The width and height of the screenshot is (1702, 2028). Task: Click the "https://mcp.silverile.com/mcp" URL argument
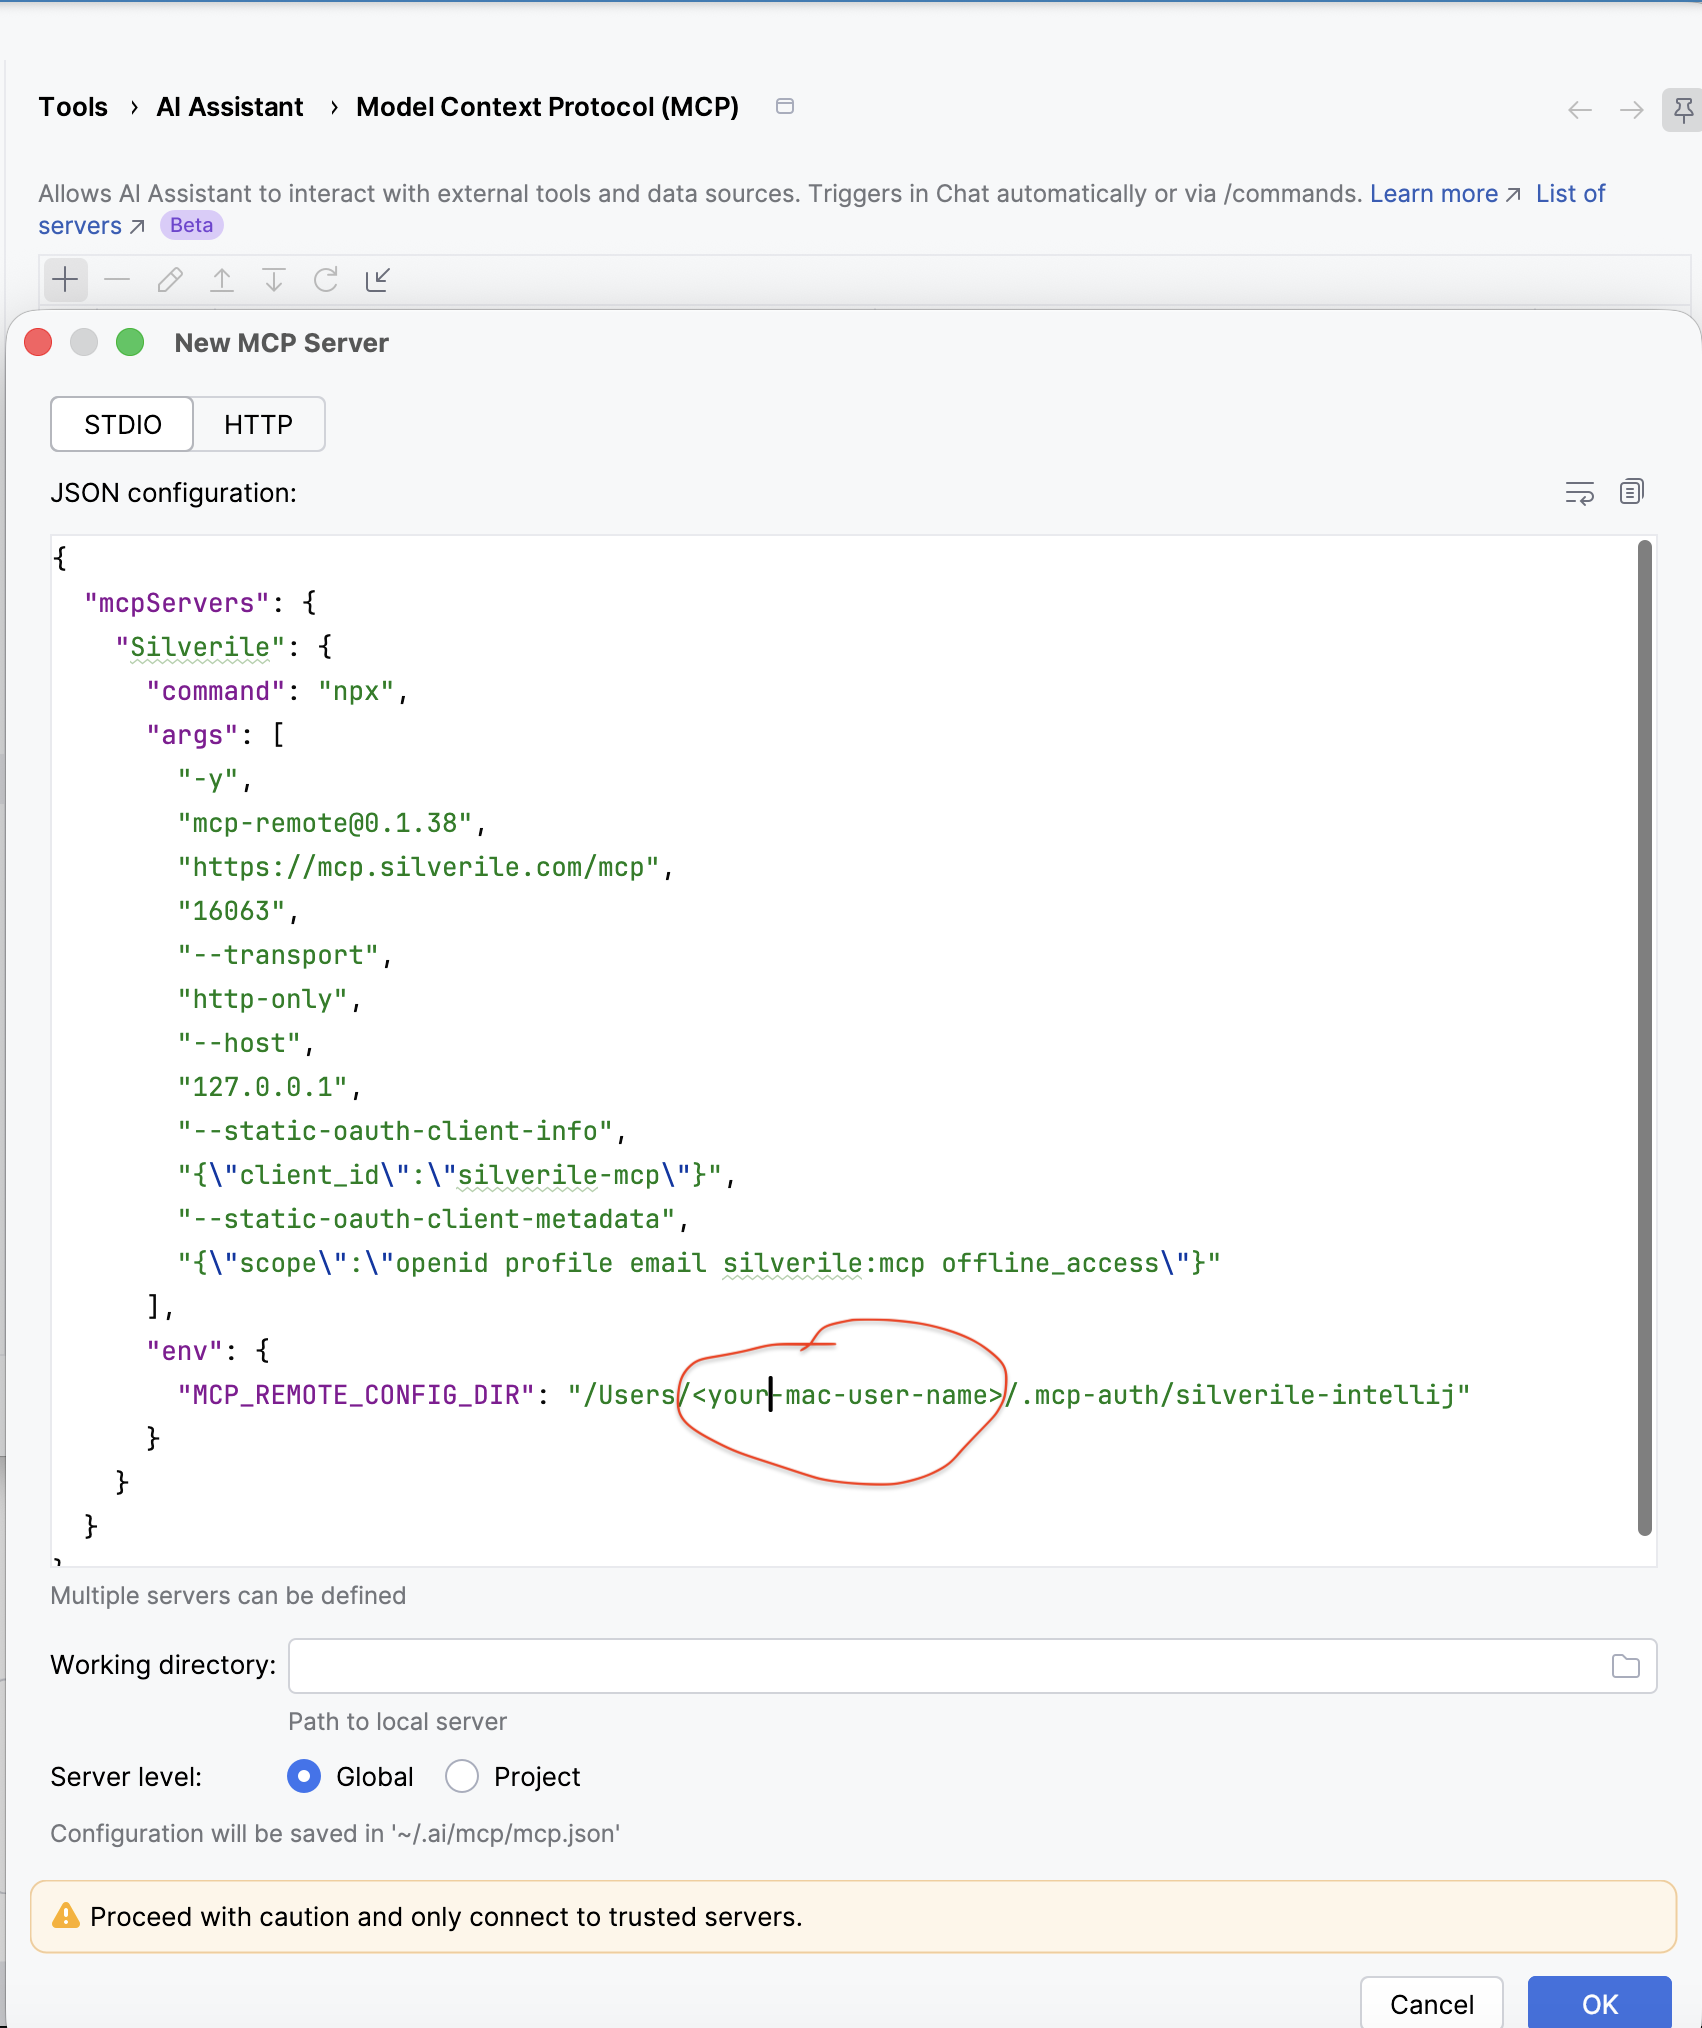coord(418,867)
